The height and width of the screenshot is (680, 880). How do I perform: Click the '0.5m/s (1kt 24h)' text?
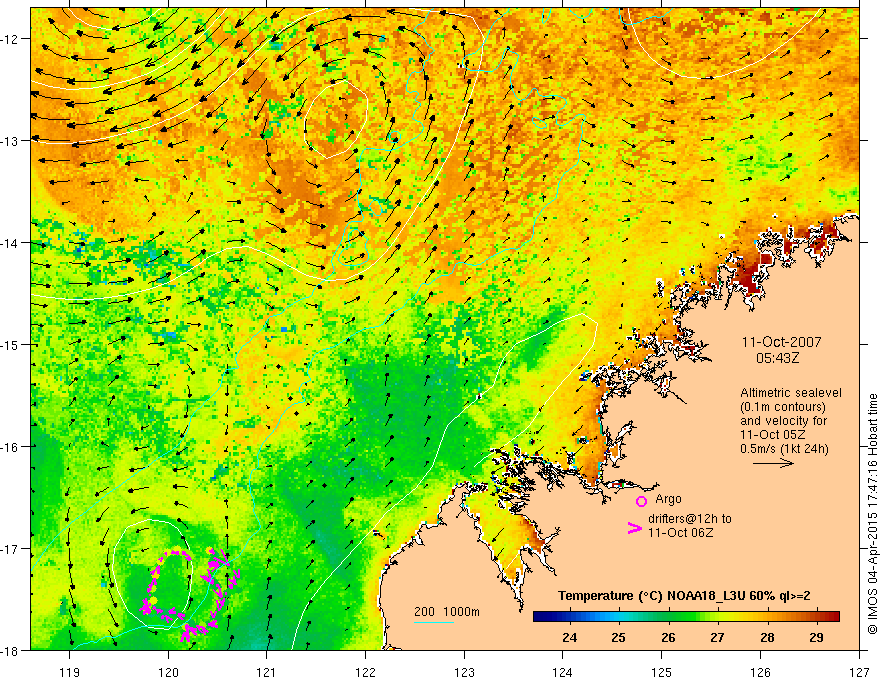click(x=784, y=449)
